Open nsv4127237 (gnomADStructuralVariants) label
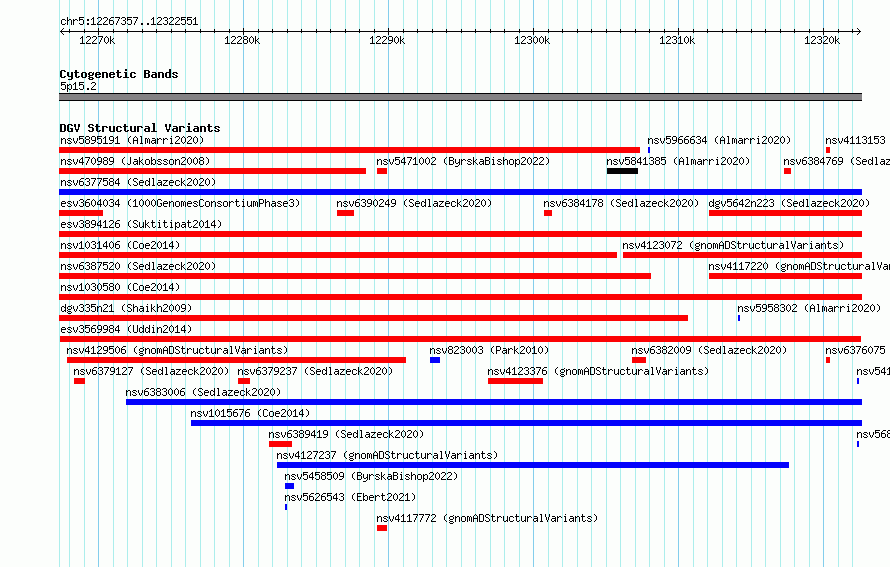This screenshot has height=567, width=890. tap(387, 455)
